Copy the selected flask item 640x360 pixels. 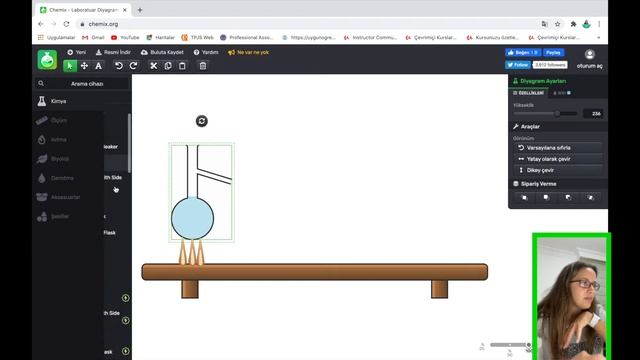click(x=168, y=66)
